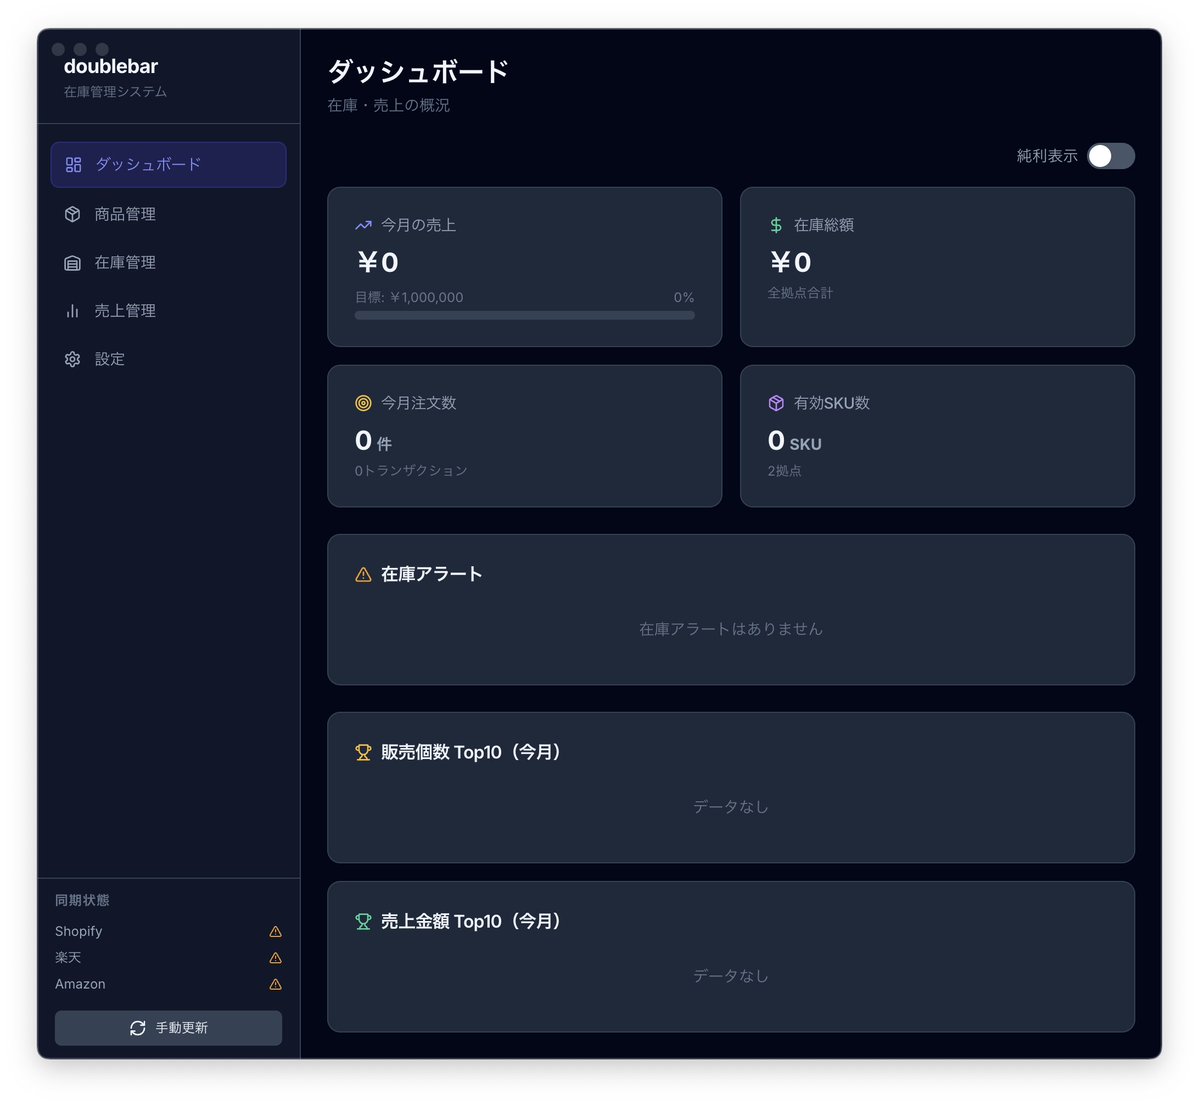
Task: Click the 在庫アラート warning triangle icon
Action: coord(363,574)
